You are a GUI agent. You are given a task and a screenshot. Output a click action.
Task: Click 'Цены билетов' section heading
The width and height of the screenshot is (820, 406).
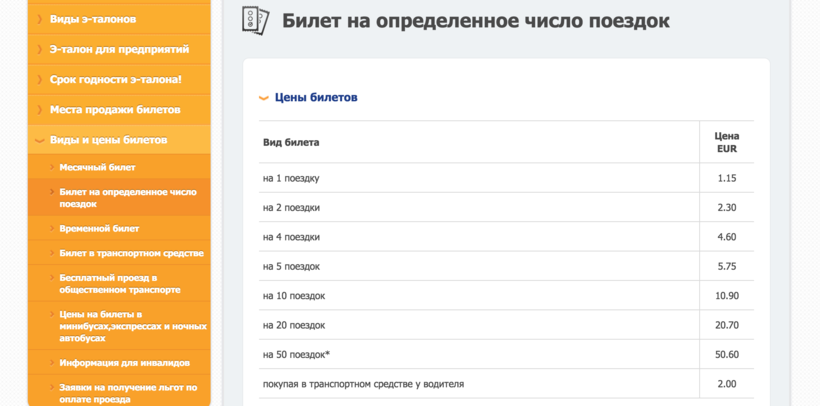(316, 98)
